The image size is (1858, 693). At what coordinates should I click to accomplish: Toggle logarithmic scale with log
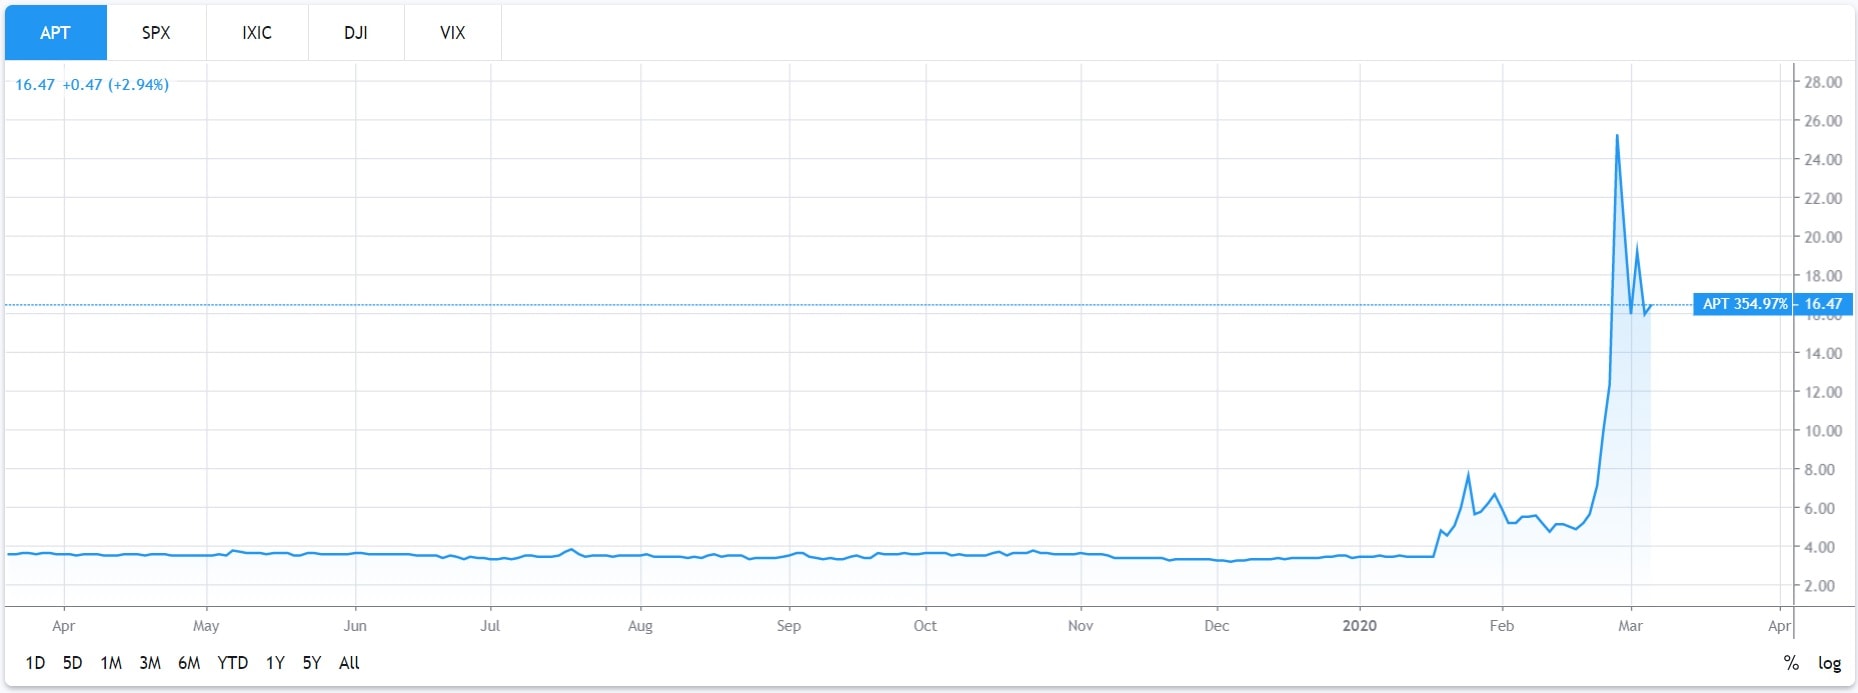coord(1829,663)
